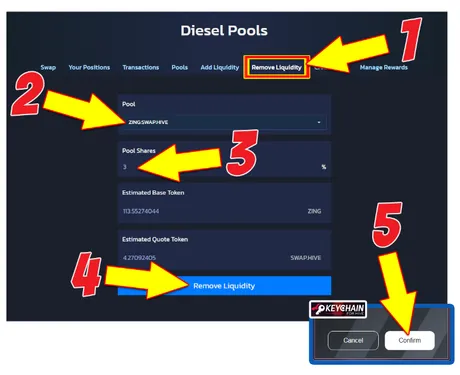Switch to Your Positions tab
This screenshot has width=460, height=375.
tap(89, 67)
